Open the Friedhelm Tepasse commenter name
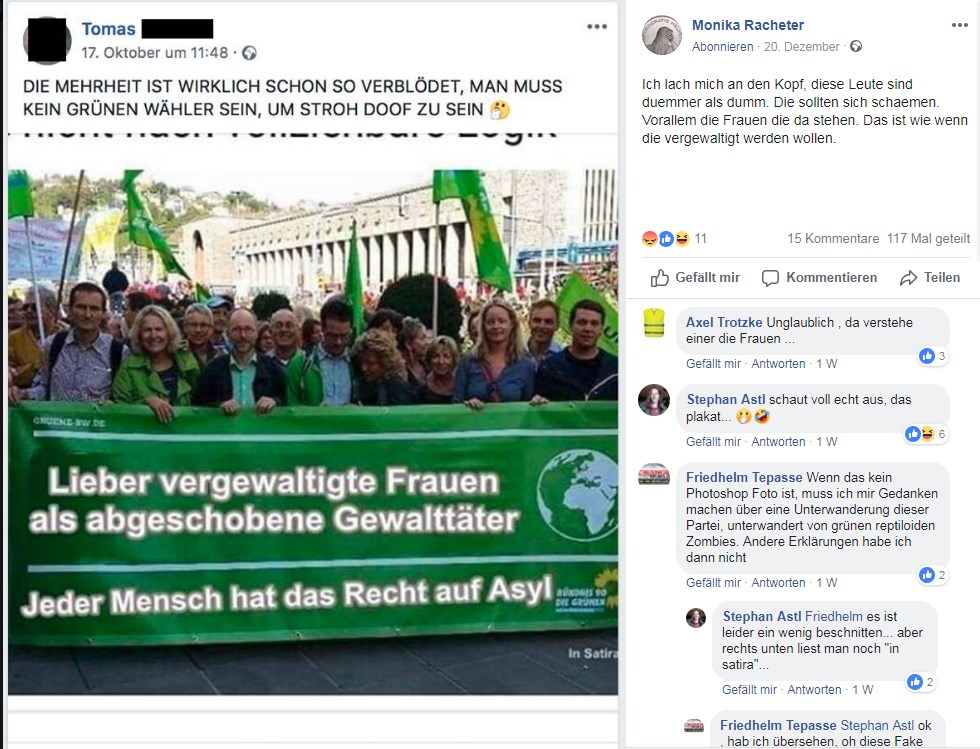The height and width of the screenshot is (749, 980). [744, 477]
